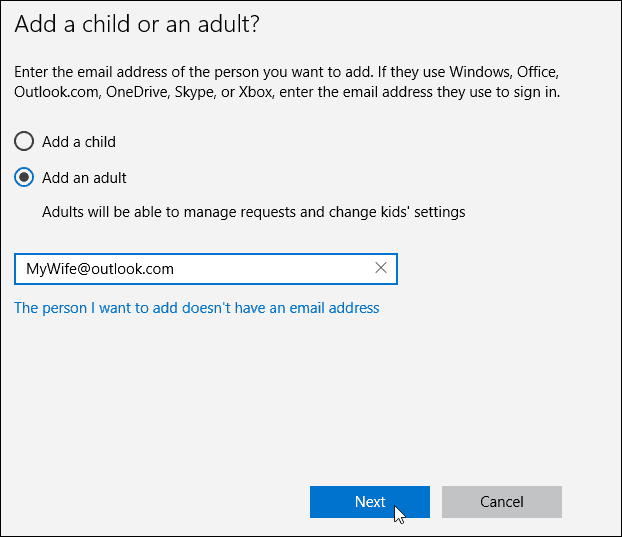The height and width of the screenshot is (537, 622).
Task: Click the blue Next button
Action: click(370, 502)
